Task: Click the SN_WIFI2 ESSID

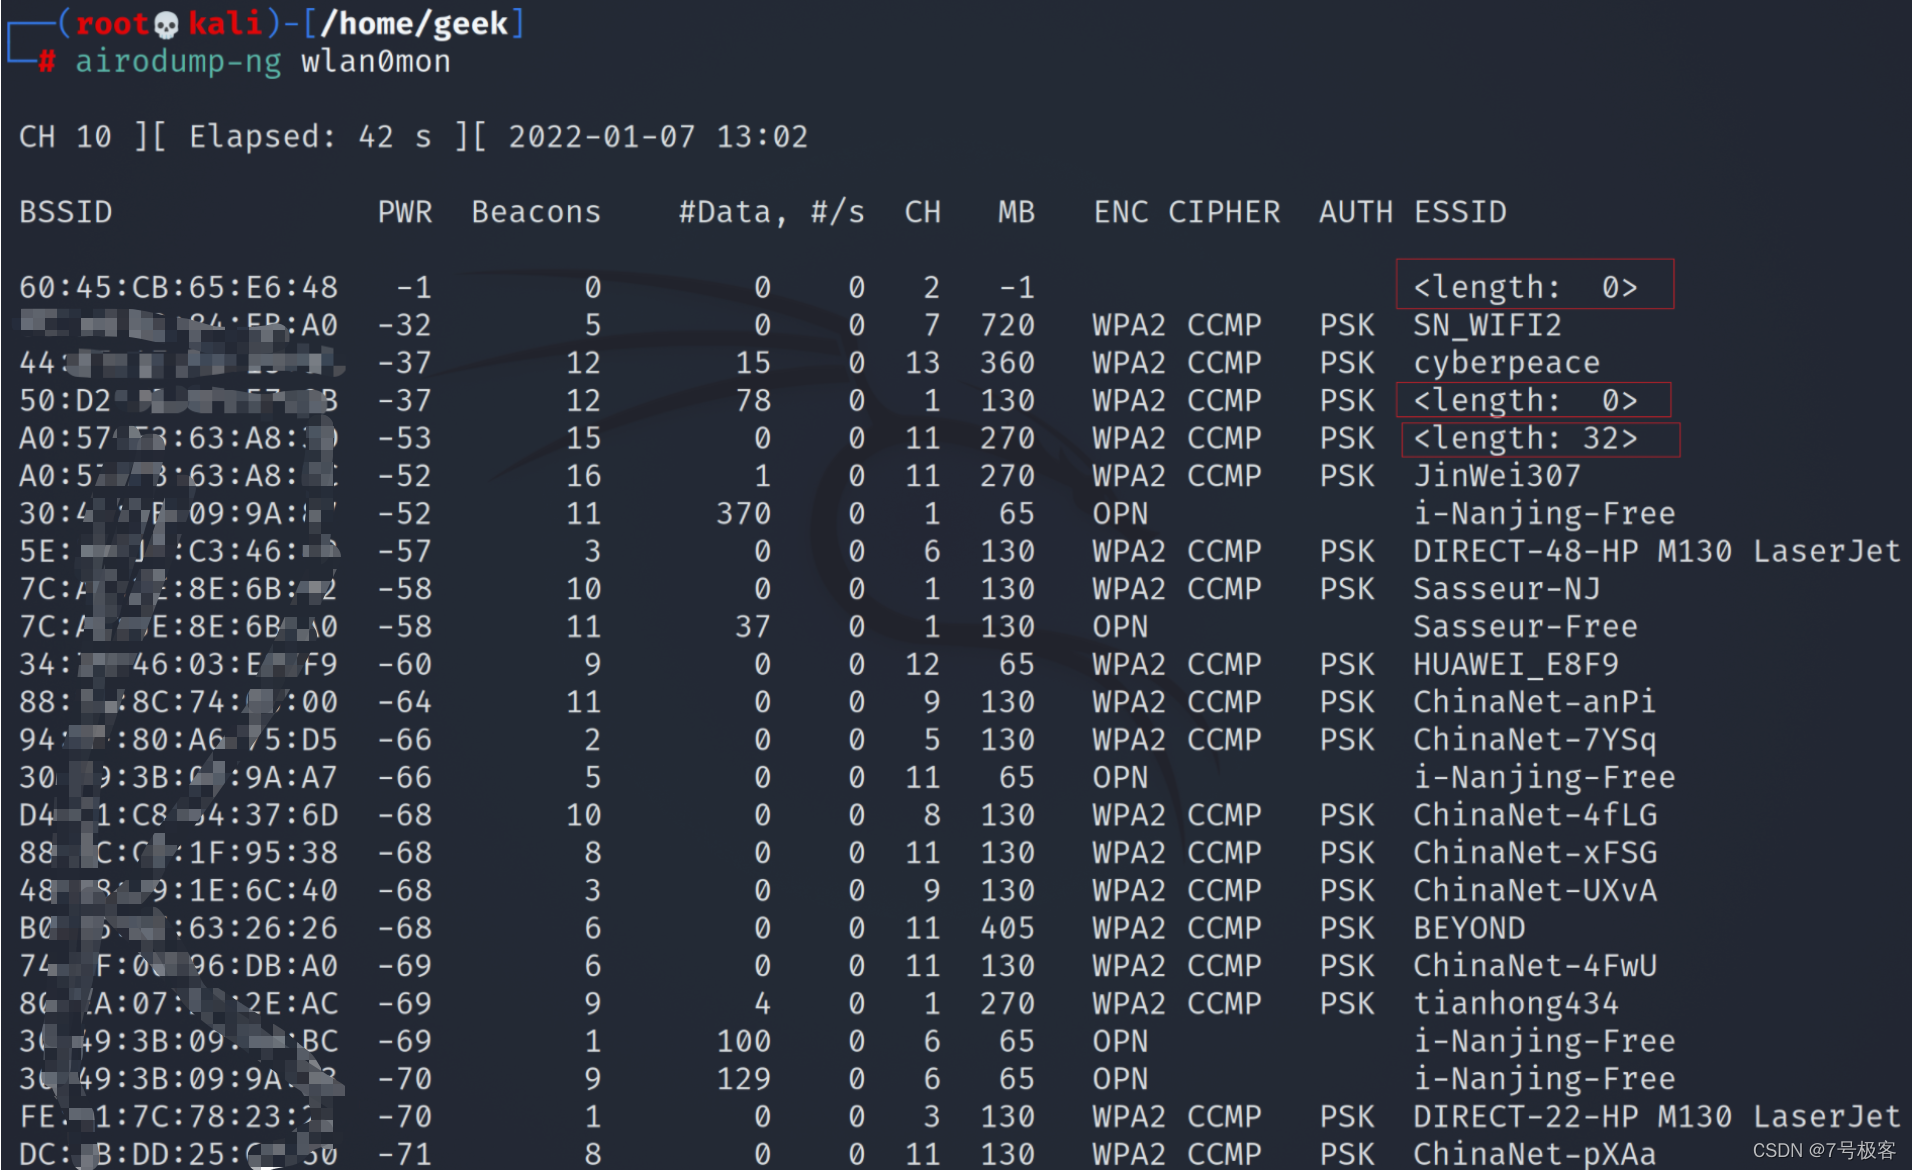Action: coord(1487,325)
